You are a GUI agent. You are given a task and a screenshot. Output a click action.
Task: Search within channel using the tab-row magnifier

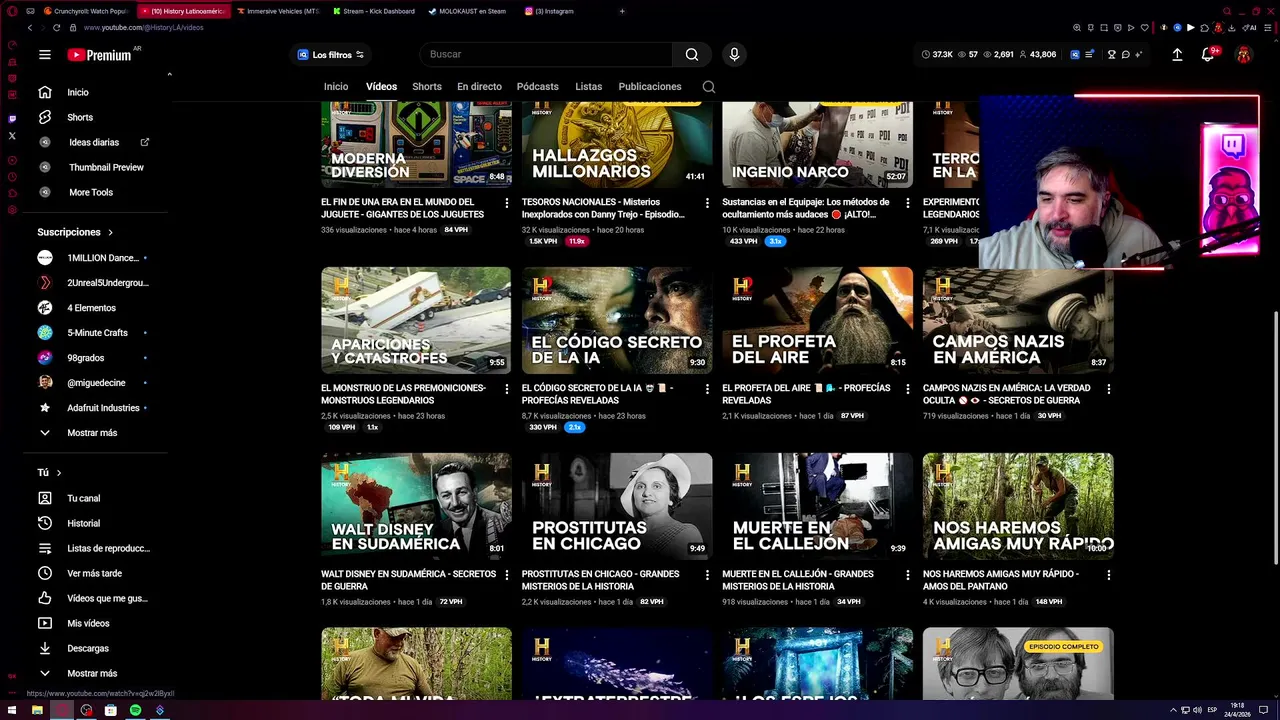click(709, 87)
